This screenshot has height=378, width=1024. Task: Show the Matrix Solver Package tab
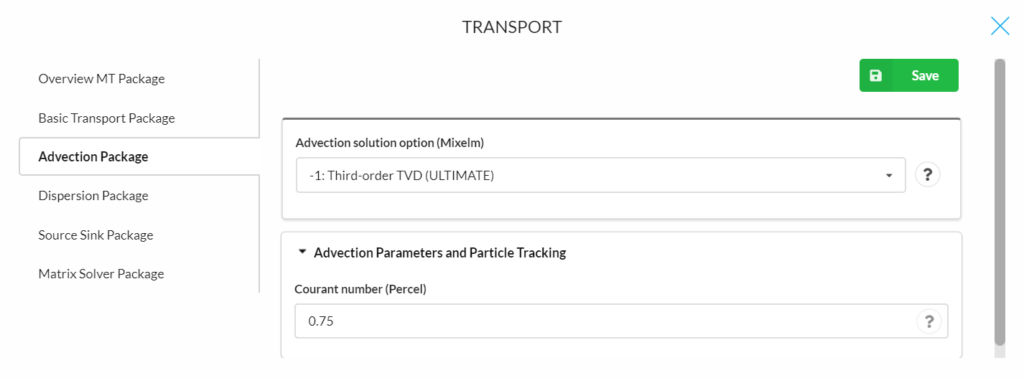click(101, 274)
